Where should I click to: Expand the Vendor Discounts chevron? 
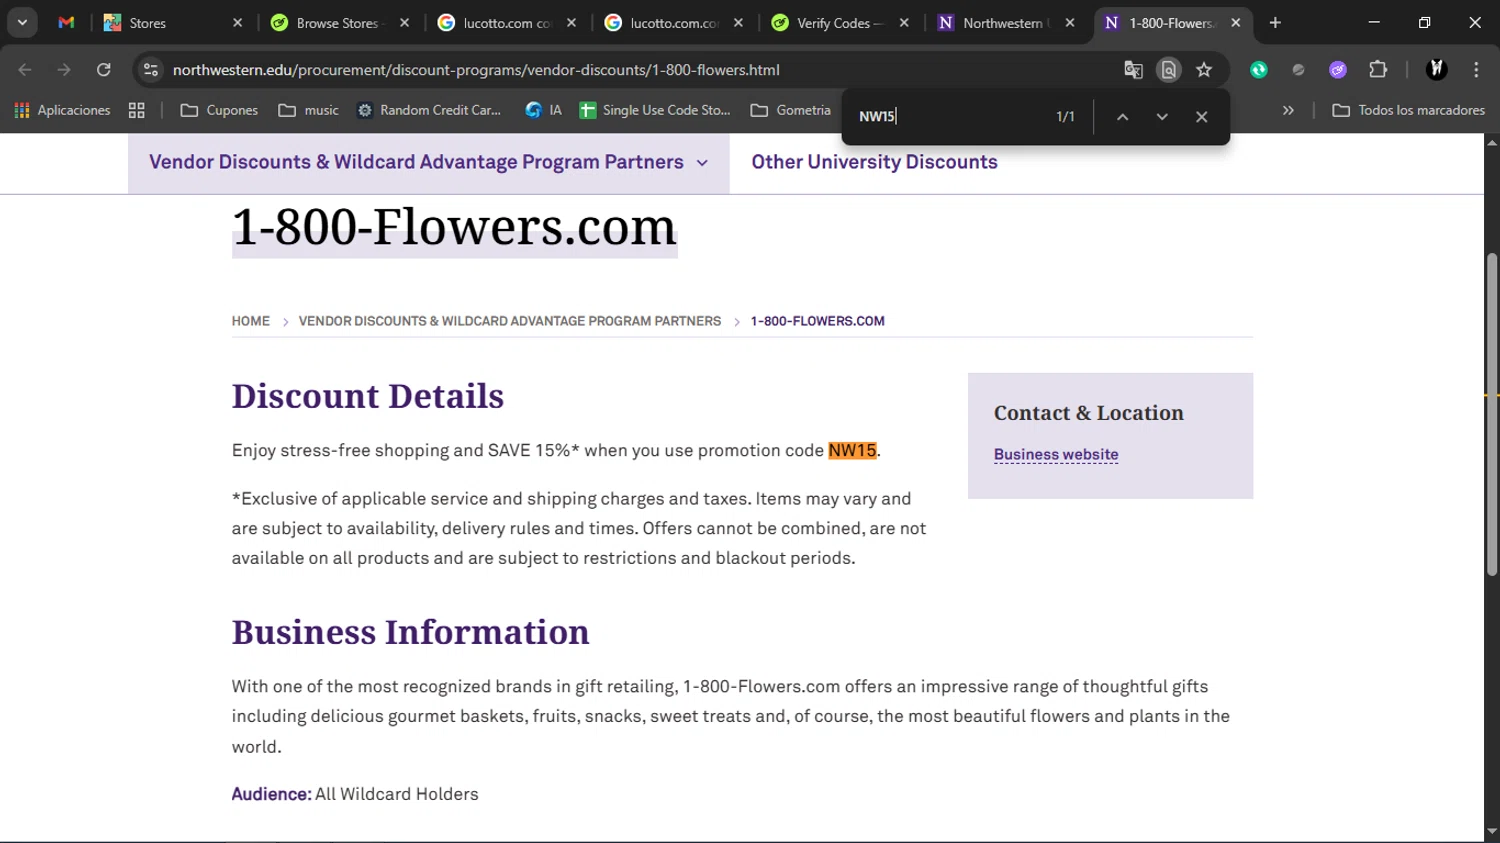tap(702, 163)
